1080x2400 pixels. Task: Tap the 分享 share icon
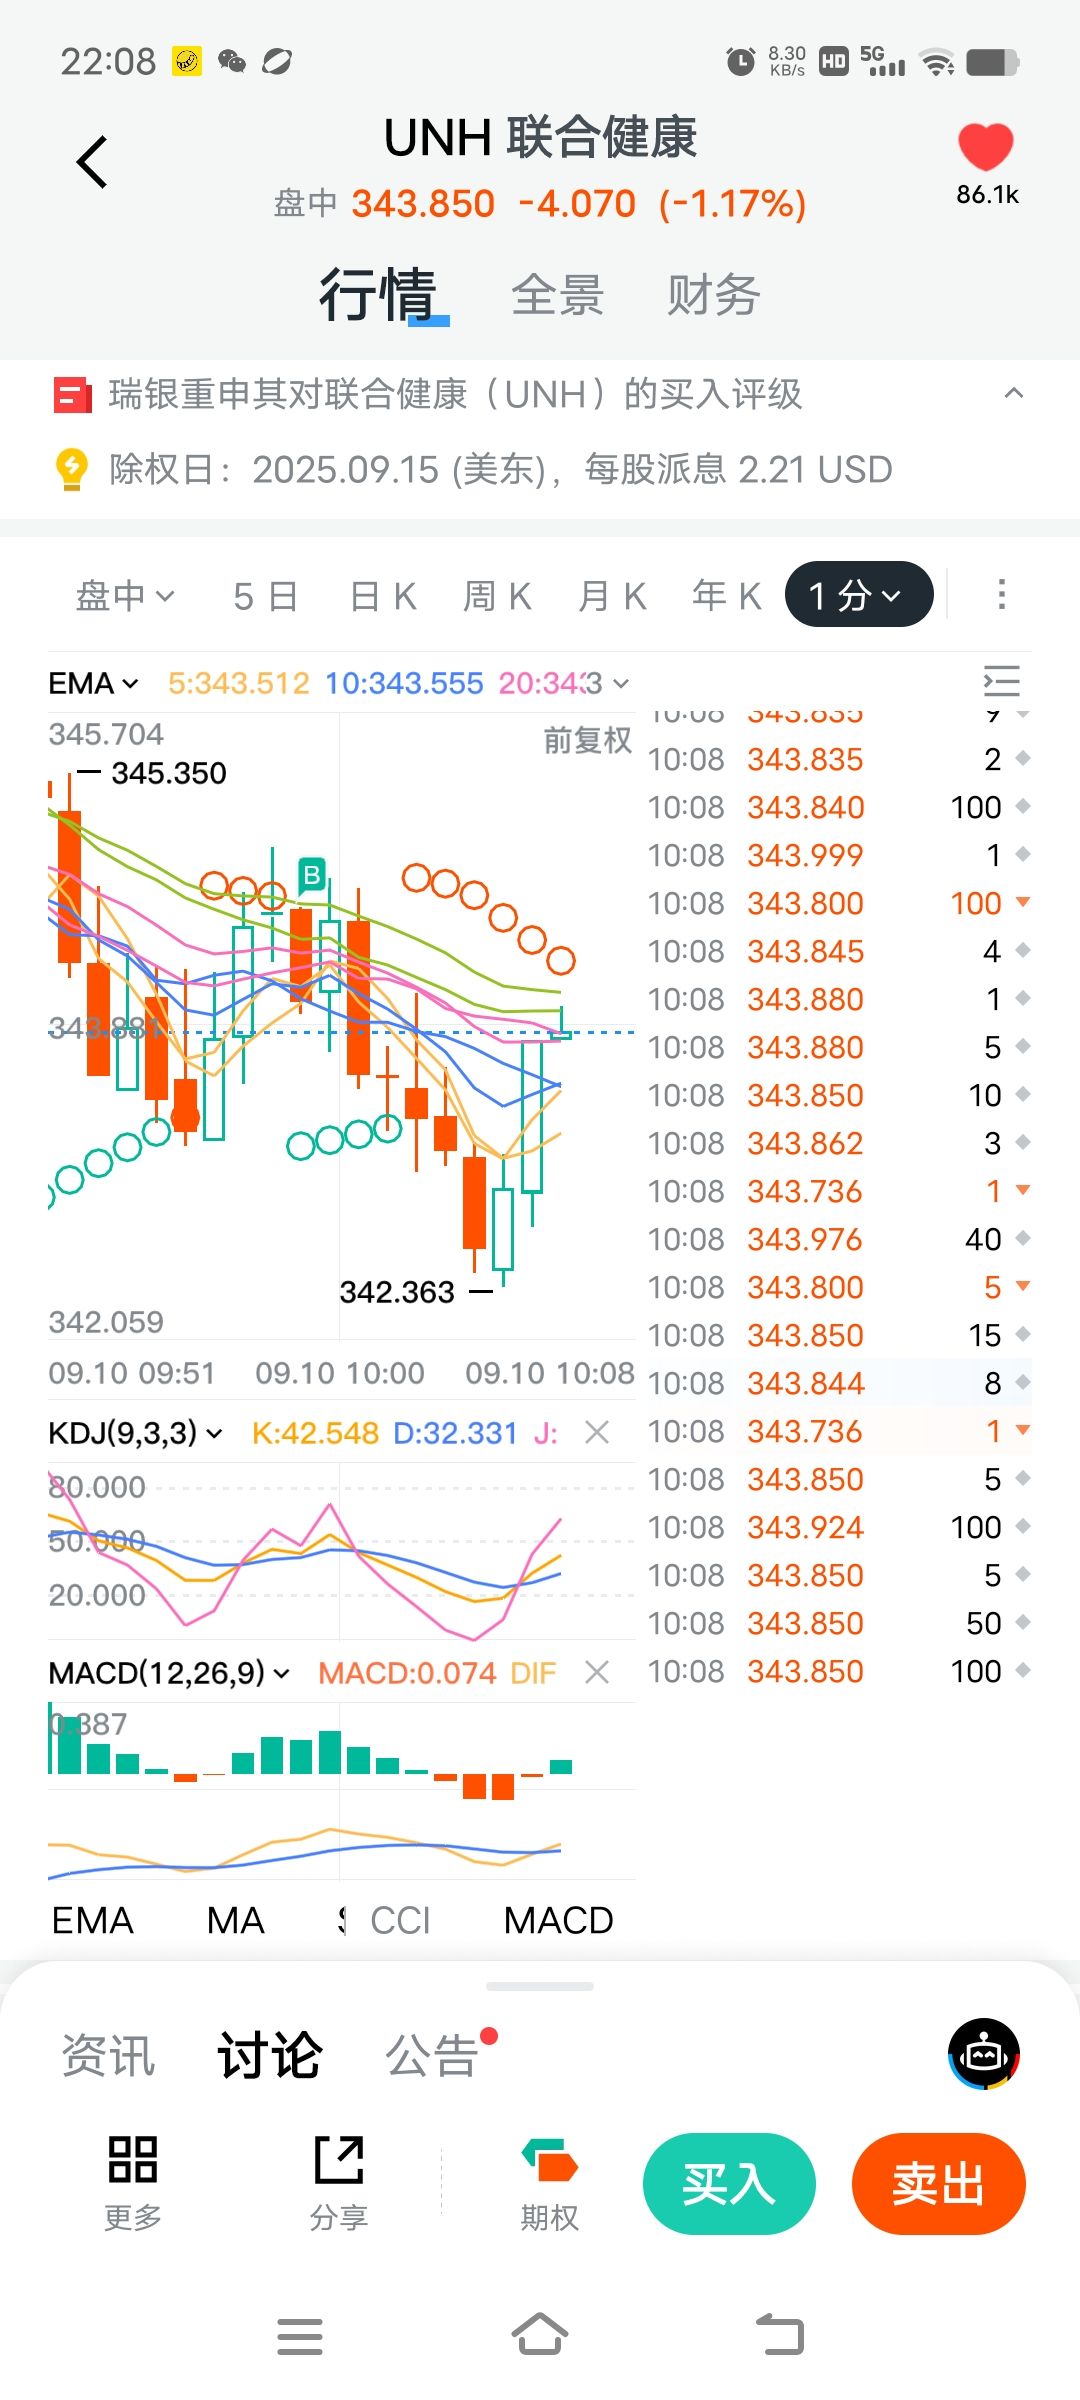[339, 2160]
